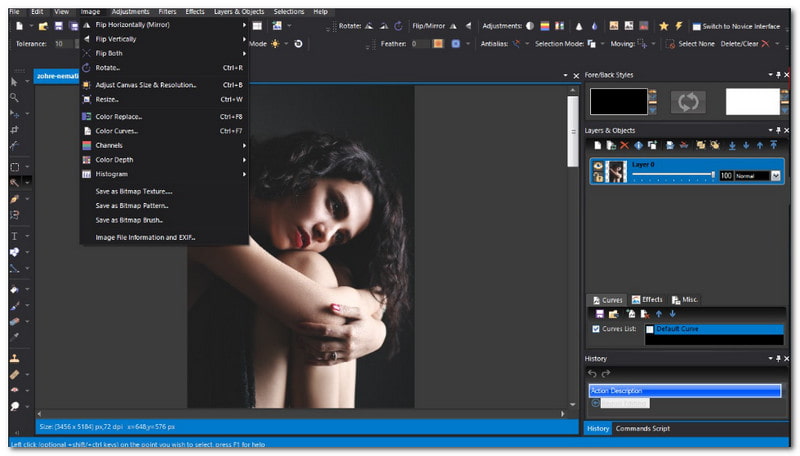This screenshot has height=456, width=800.
Task: Click the black foreground color swatch
Action: tap(617, 101)
